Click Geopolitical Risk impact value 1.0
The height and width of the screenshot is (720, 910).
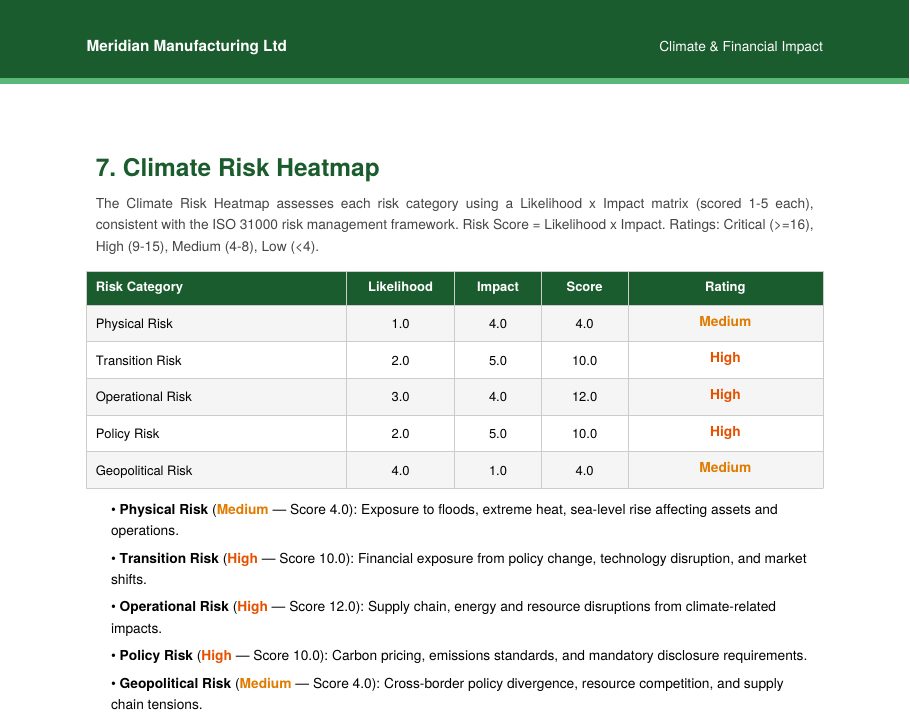(498, 471)
